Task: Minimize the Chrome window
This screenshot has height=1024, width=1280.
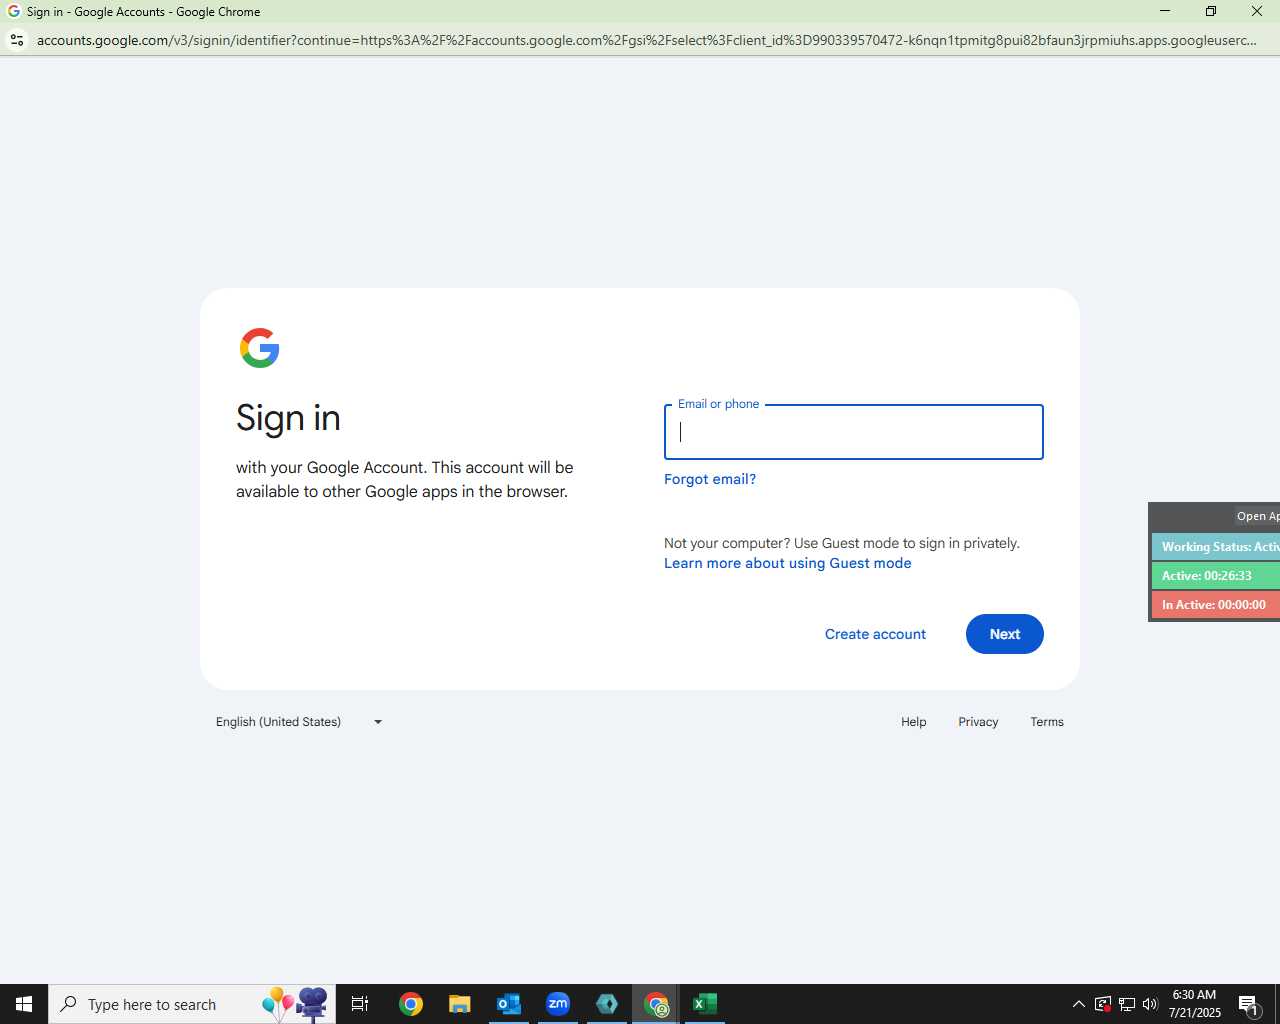Action: (1164, 11)
